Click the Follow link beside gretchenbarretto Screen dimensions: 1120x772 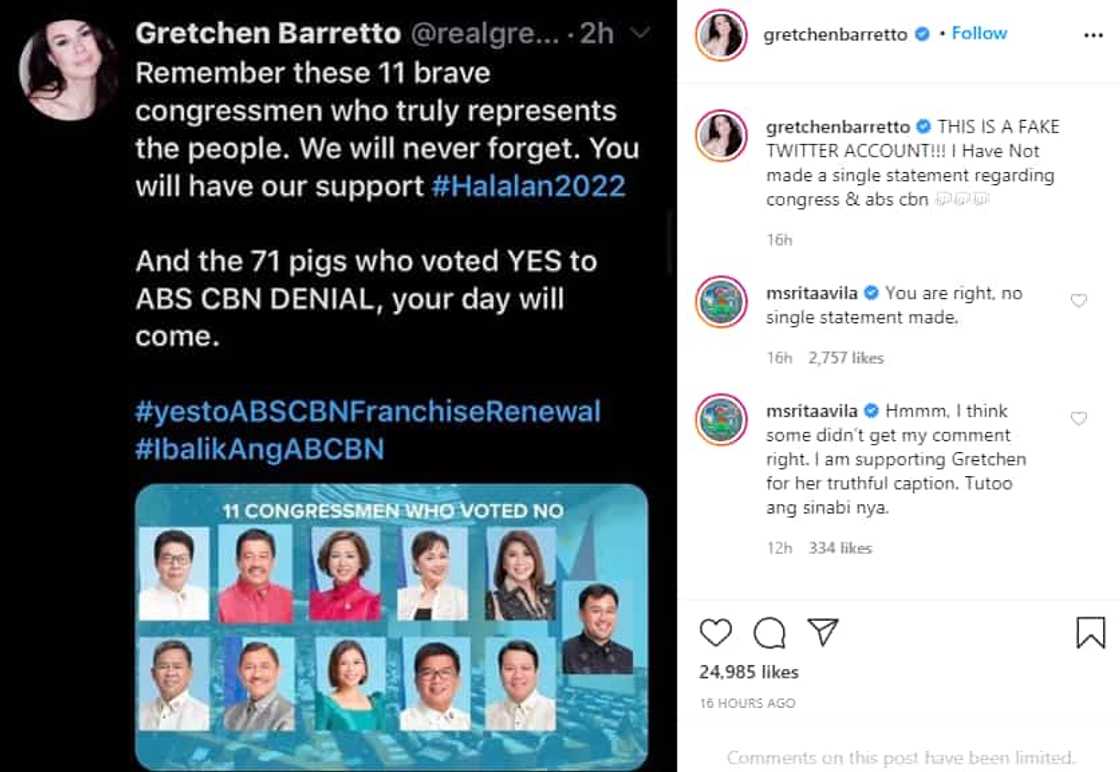coord(979,33)
